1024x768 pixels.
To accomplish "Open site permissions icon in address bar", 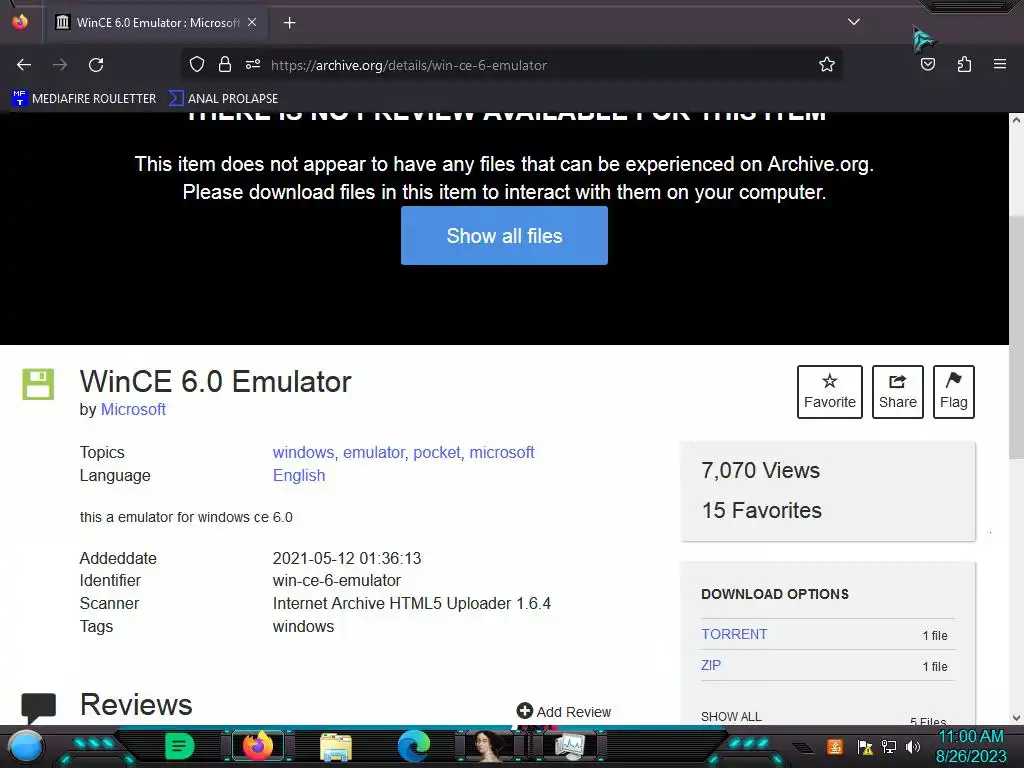I will 253,65.
